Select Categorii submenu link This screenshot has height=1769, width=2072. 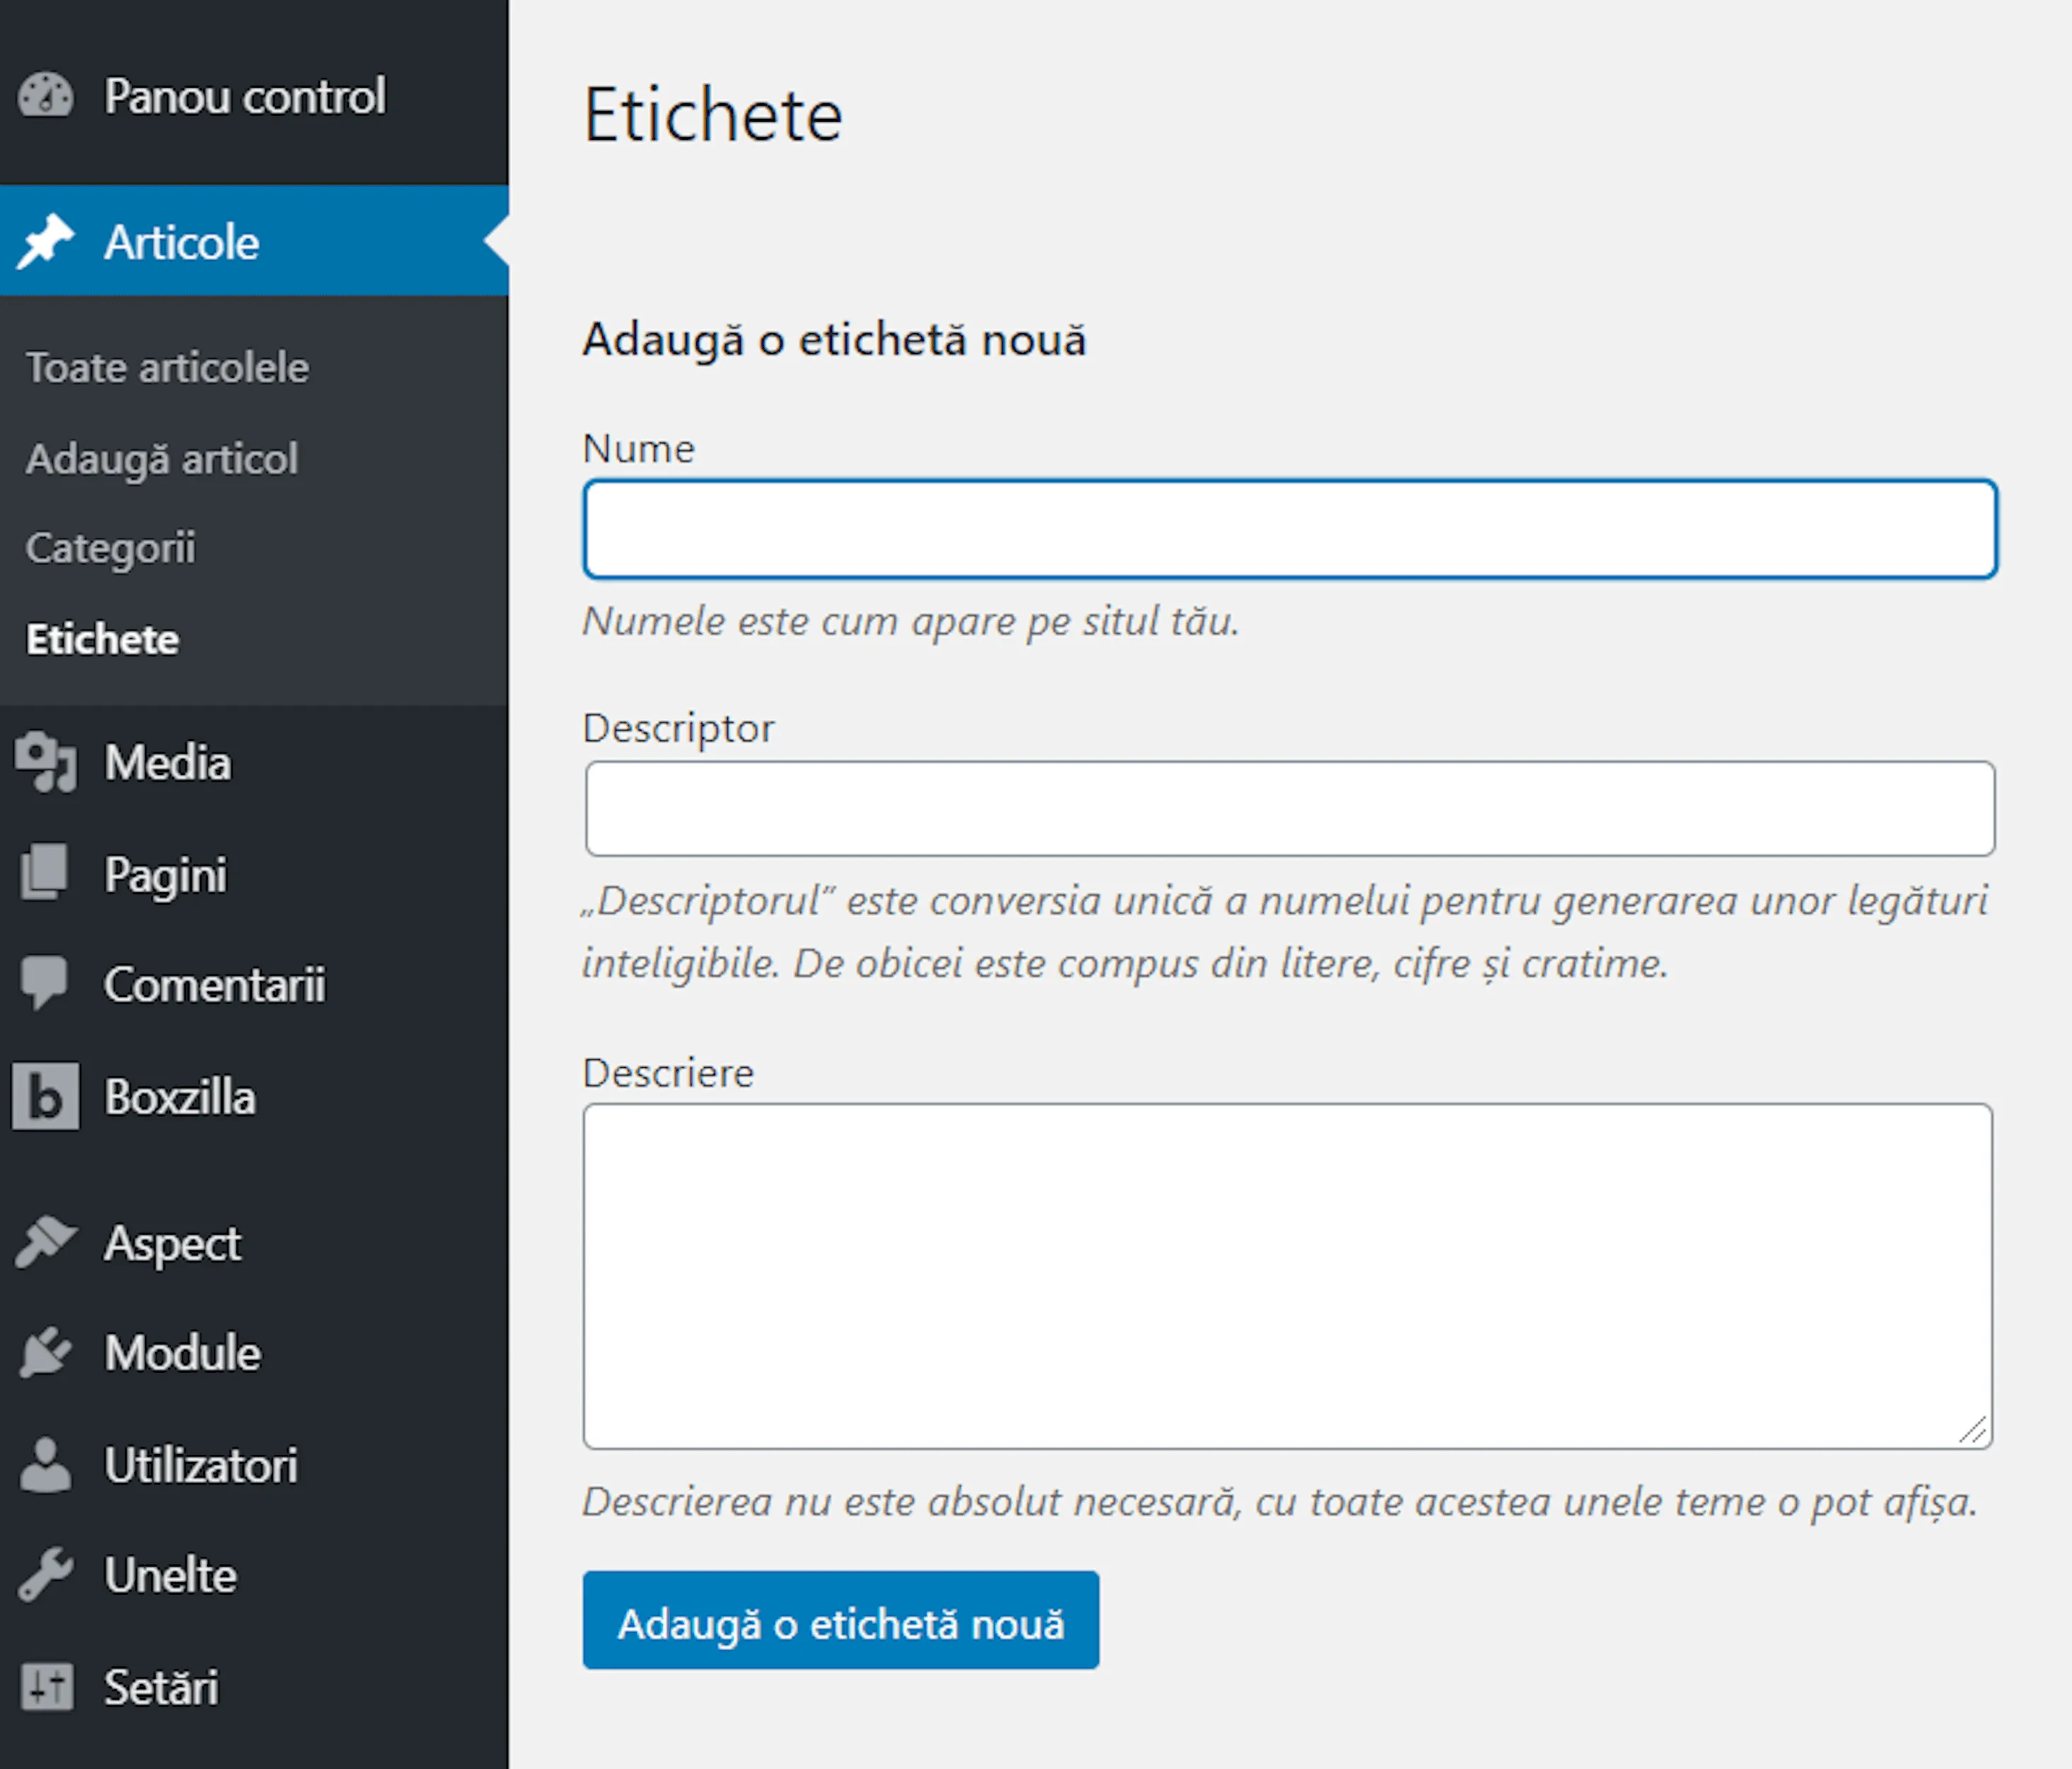tap(110, 548)
